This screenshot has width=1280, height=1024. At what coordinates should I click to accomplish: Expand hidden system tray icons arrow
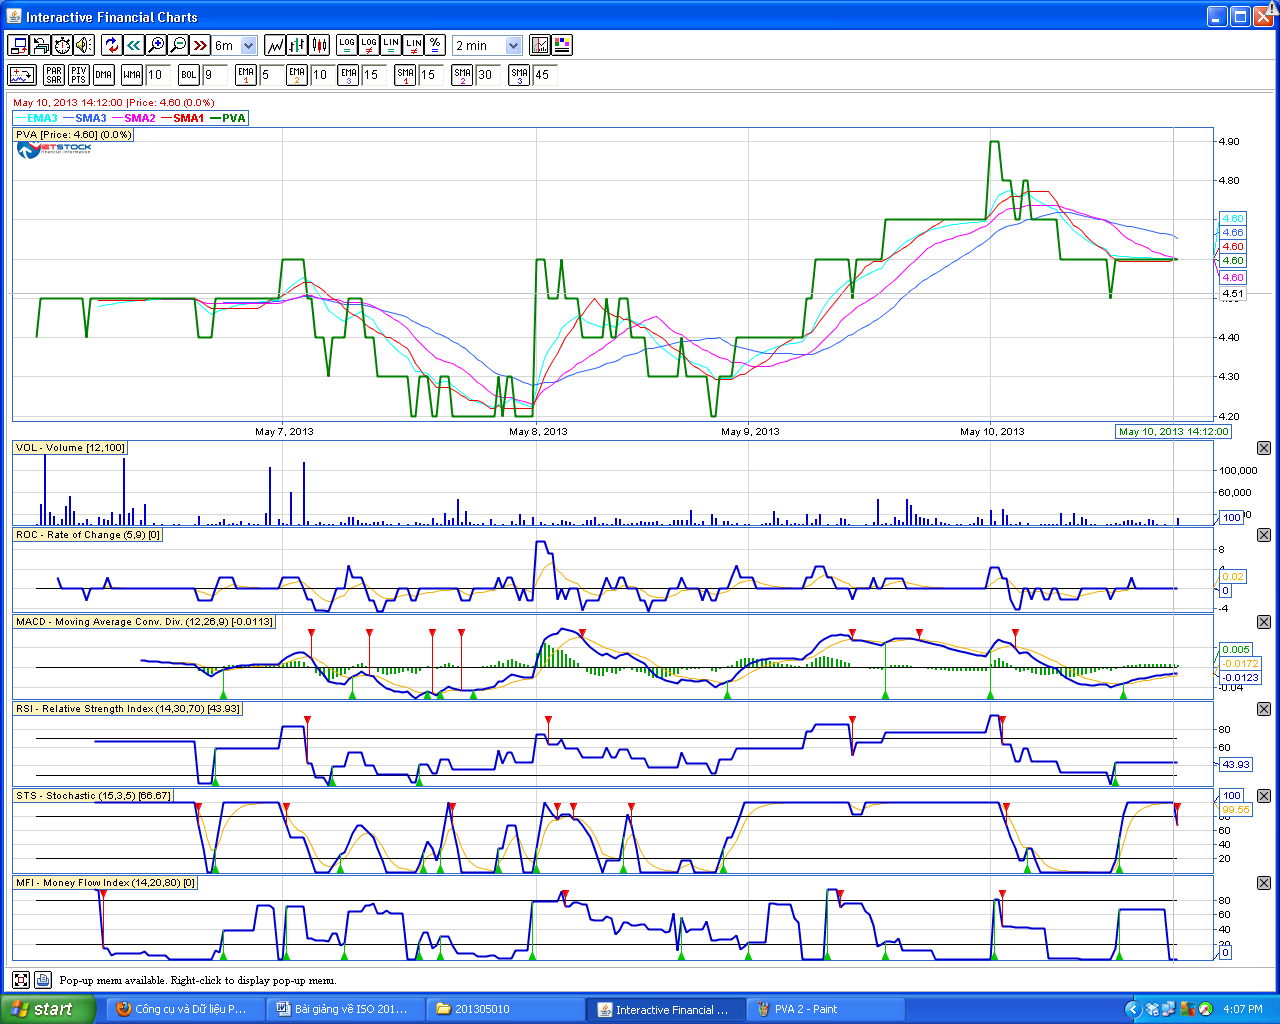1133,1009
